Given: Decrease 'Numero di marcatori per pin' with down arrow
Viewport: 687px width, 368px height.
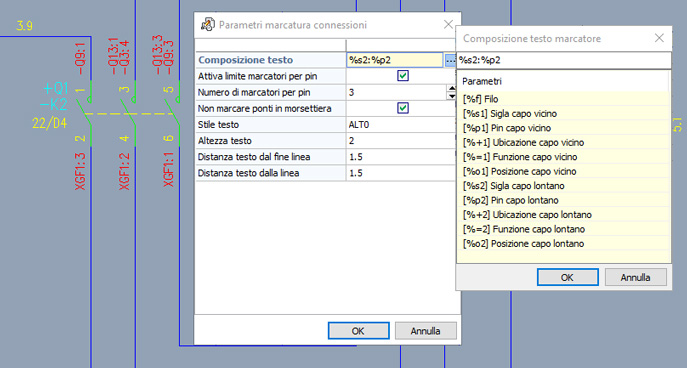Looking at the screenshot, I should click(451, 96).
